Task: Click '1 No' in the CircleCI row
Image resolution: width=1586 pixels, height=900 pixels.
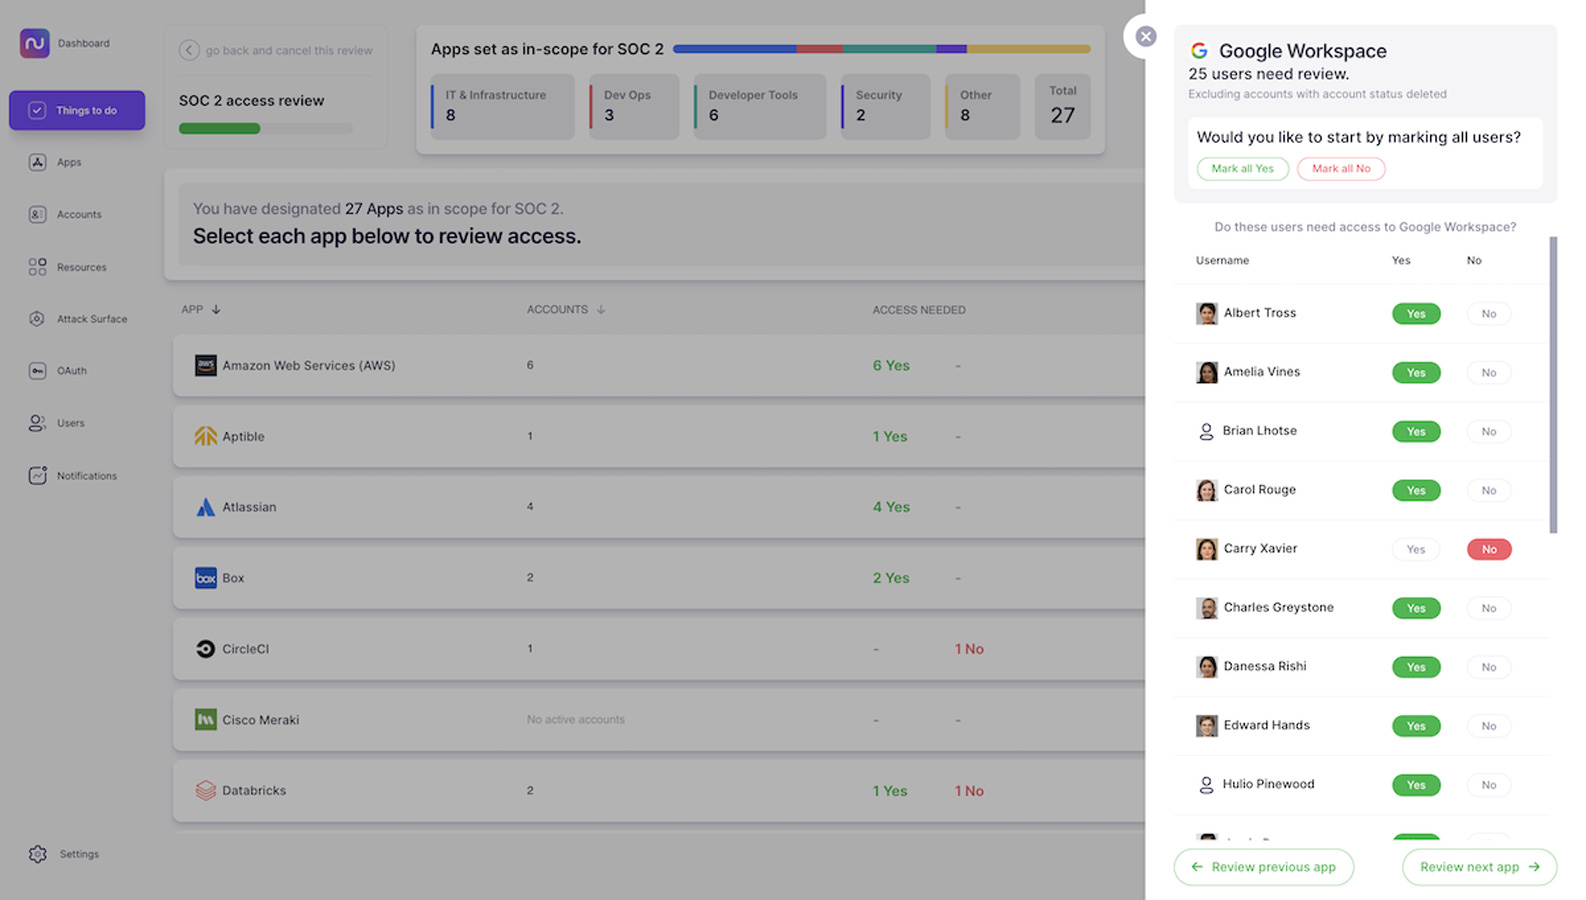Action: [969, 649]
